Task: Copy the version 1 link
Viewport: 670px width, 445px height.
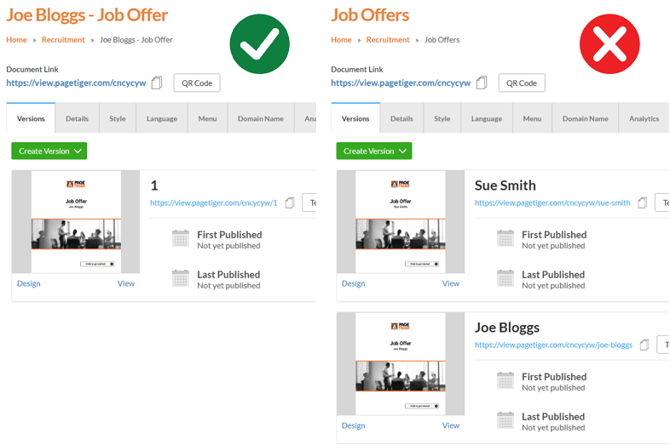Action: point(290,202)
